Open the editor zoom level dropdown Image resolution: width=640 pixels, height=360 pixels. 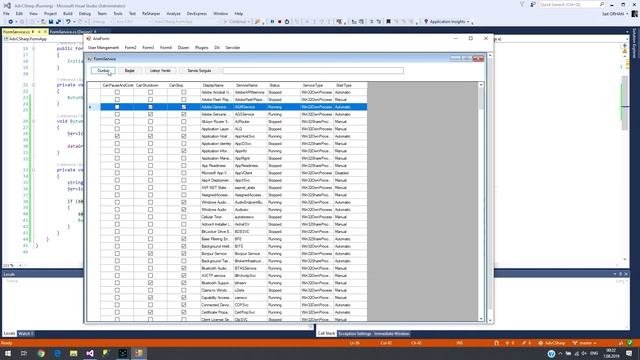pyautogui.click(x=20, y=265)
